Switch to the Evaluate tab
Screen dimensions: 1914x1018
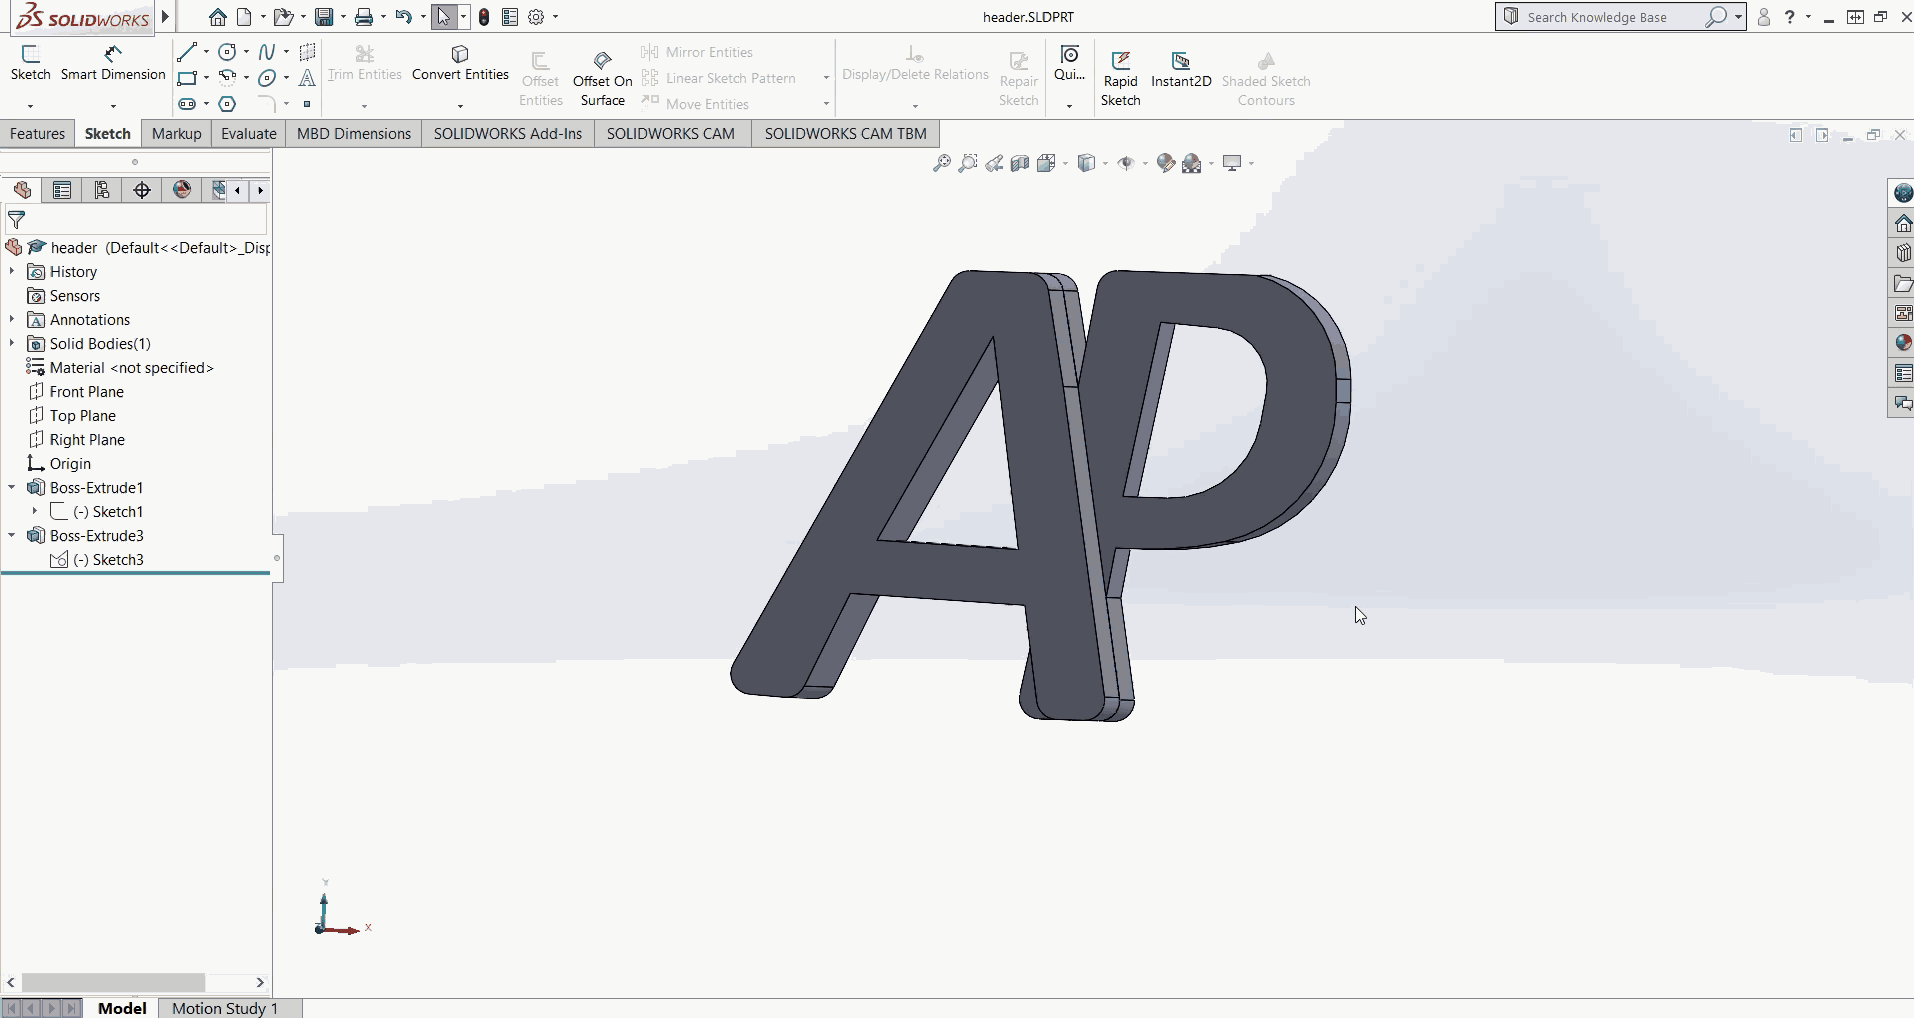point(248,133)
